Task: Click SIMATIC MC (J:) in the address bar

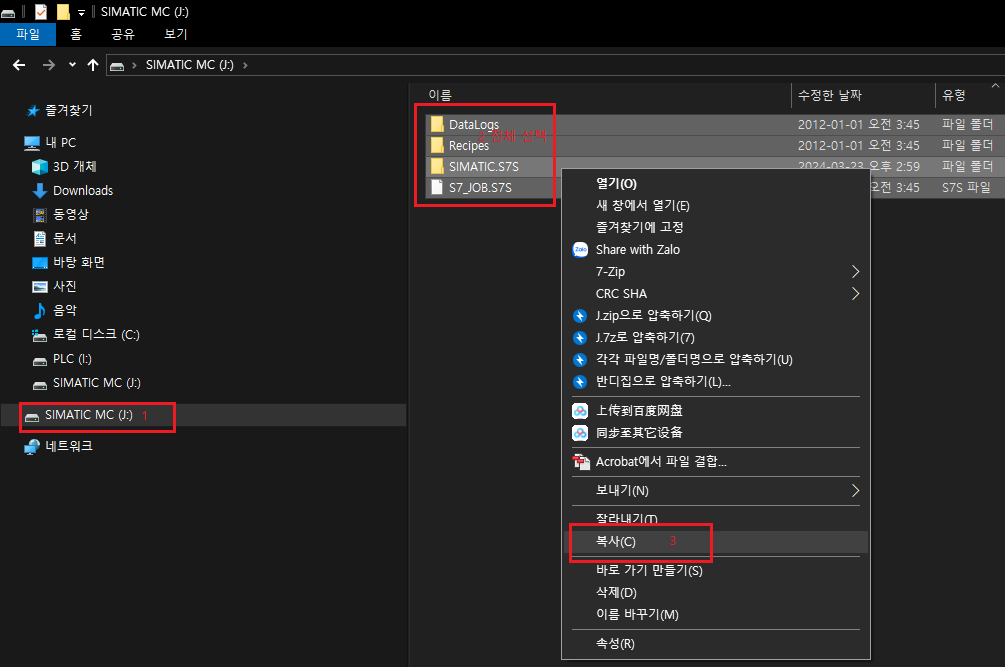Action: click(190, 65)
